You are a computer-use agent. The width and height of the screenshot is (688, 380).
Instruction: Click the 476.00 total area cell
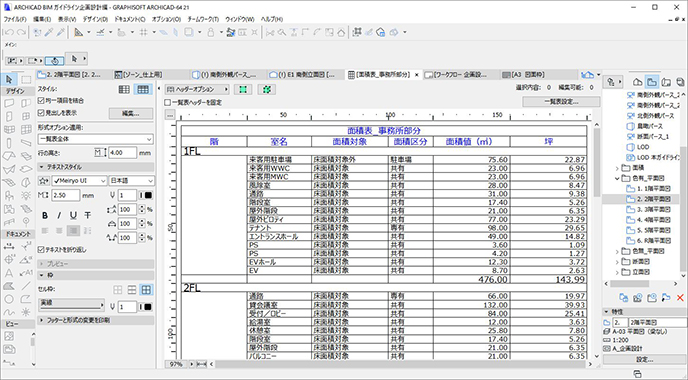pyautogui.click(x=471, y=280)
